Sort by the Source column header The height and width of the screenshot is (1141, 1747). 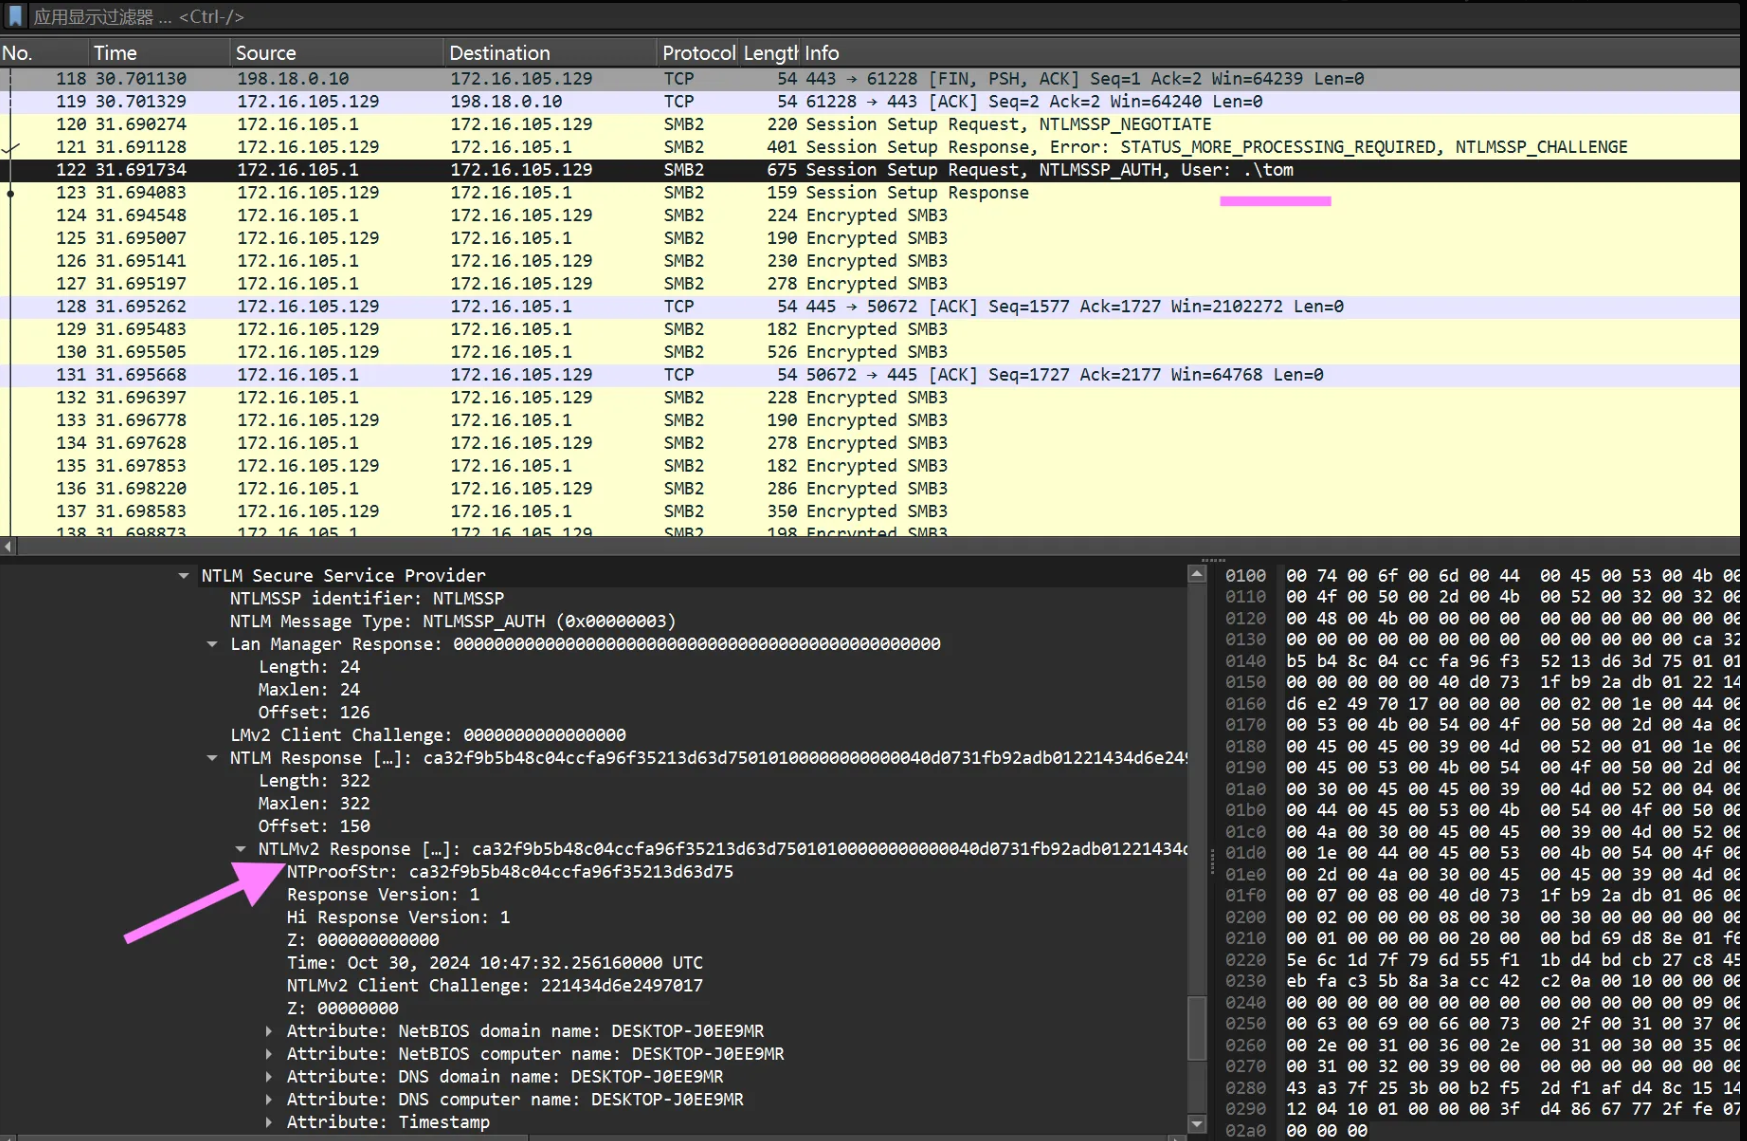(336, 53)
